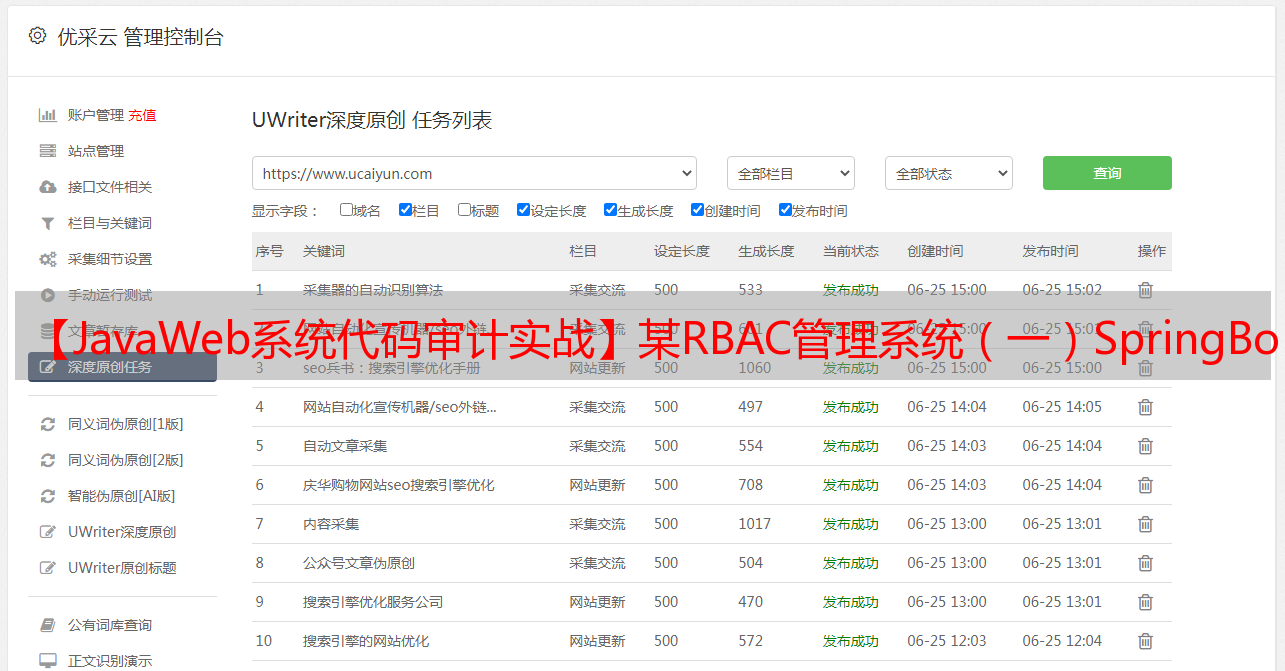Select 智能伪原创[AI版] menu item
This screenshot has width=1285, height=671.
pyautogui.click(x=121, y=496)
